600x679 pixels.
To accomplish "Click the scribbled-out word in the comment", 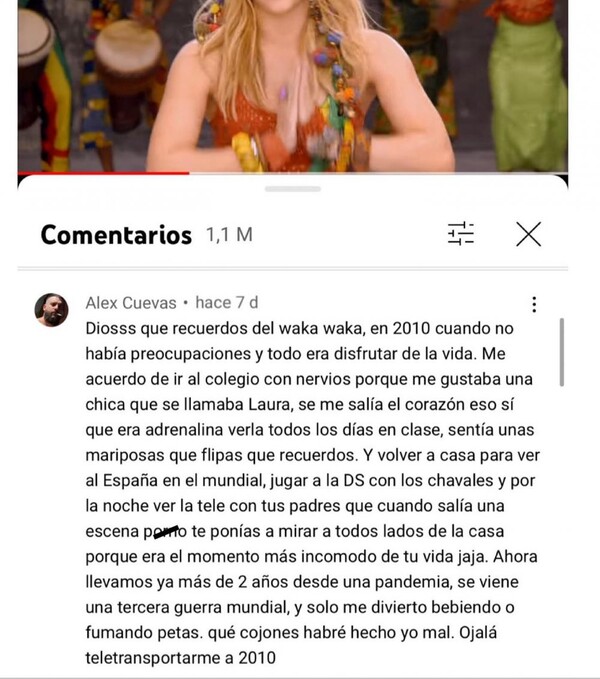I will point(166,531).
